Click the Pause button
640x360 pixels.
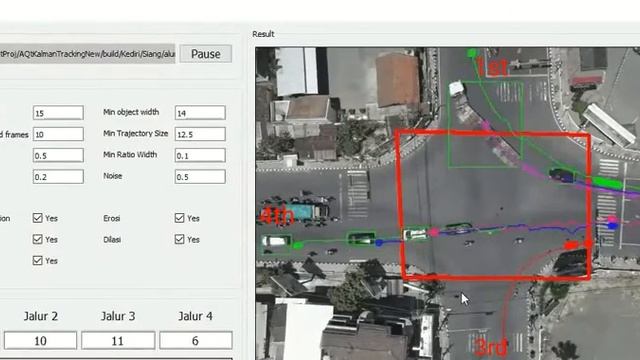pyautogui.click(x=206, y=54)
